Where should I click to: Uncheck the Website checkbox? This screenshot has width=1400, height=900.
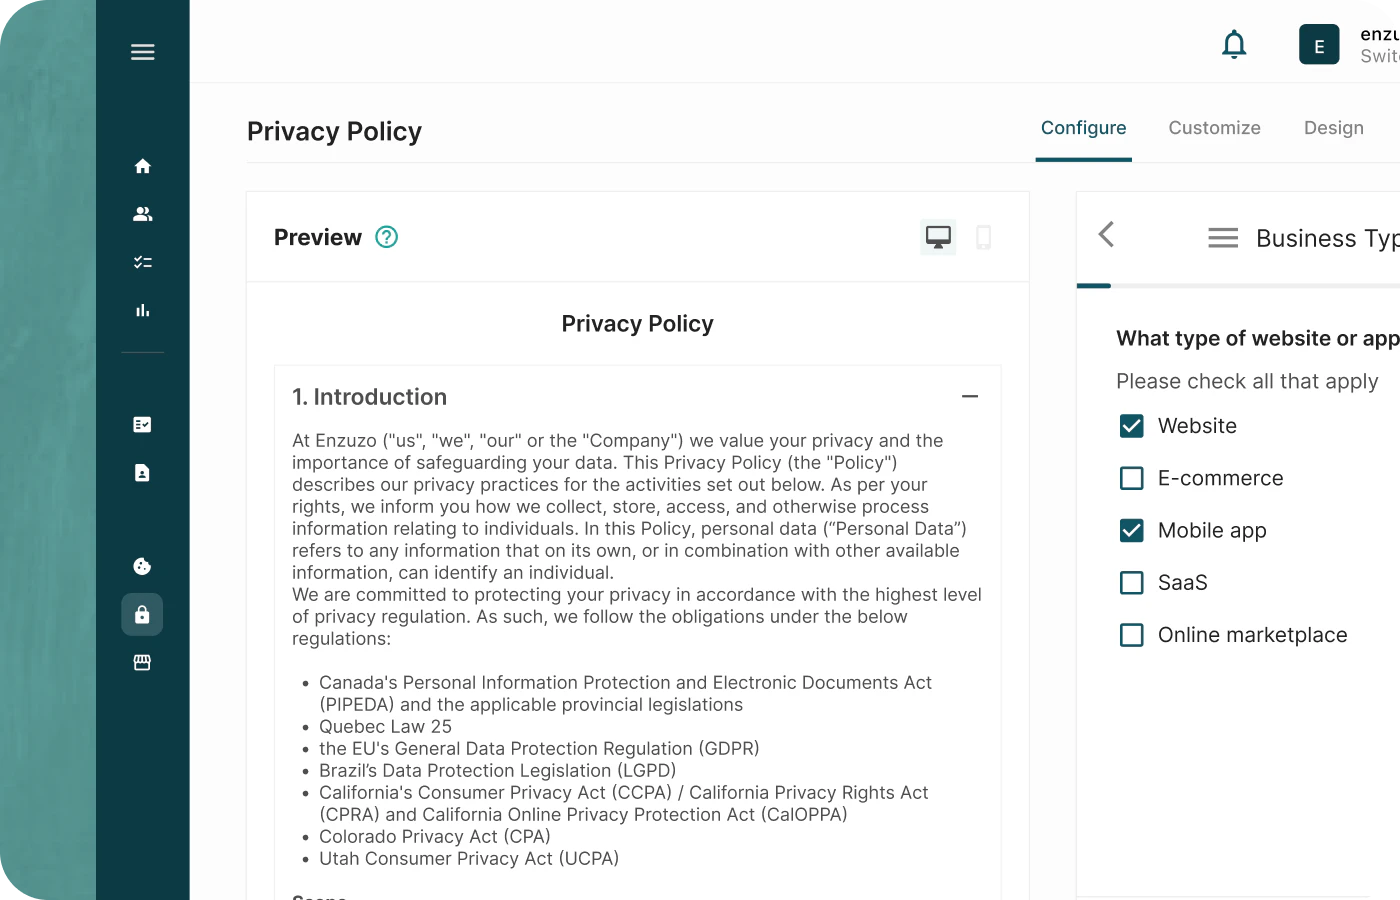click(x=1131, y=426)
